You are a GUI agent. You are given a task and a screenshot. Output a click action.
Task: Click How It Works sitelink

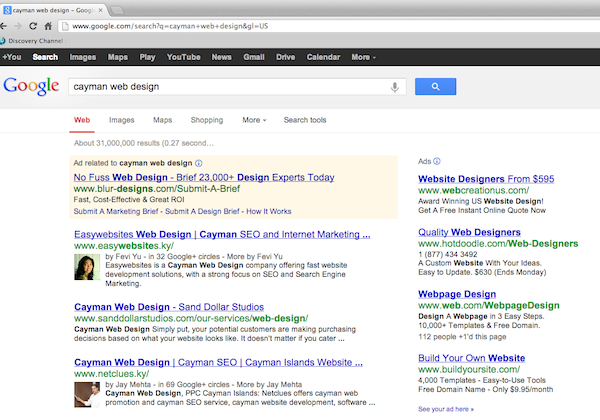tap(269, 212)
